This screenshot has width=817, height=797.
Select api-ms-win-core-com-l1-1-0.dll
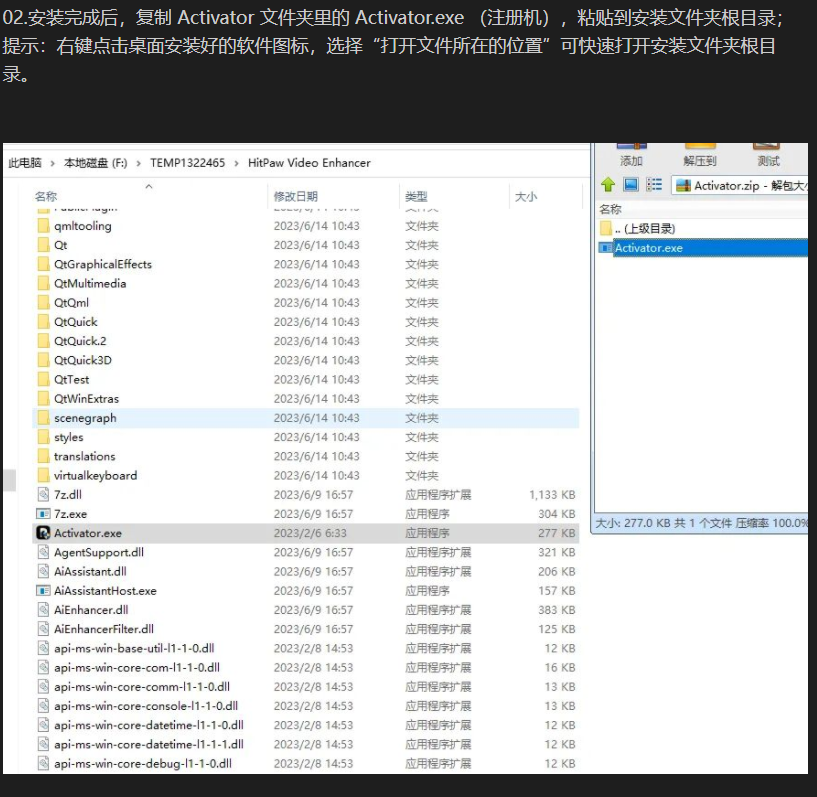coord(306,668)
